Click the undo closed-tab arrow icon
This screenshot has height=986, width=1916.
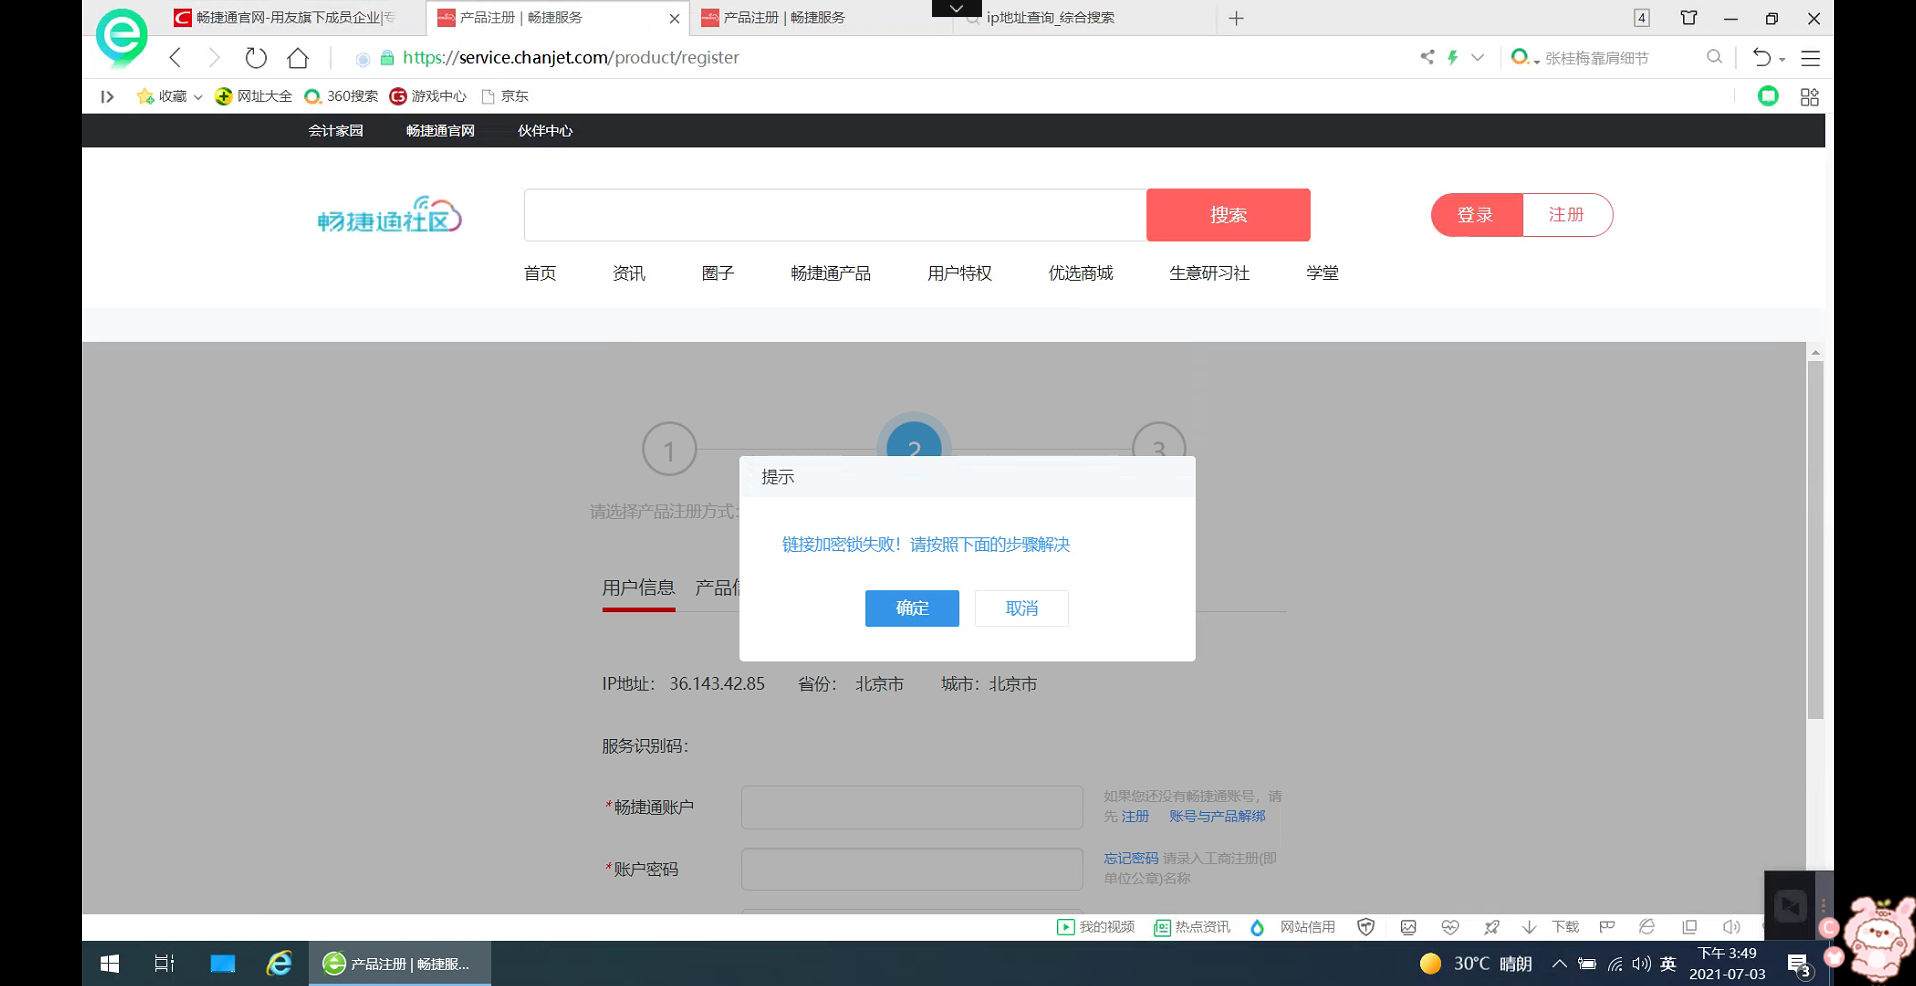[x=1761, y=57]
